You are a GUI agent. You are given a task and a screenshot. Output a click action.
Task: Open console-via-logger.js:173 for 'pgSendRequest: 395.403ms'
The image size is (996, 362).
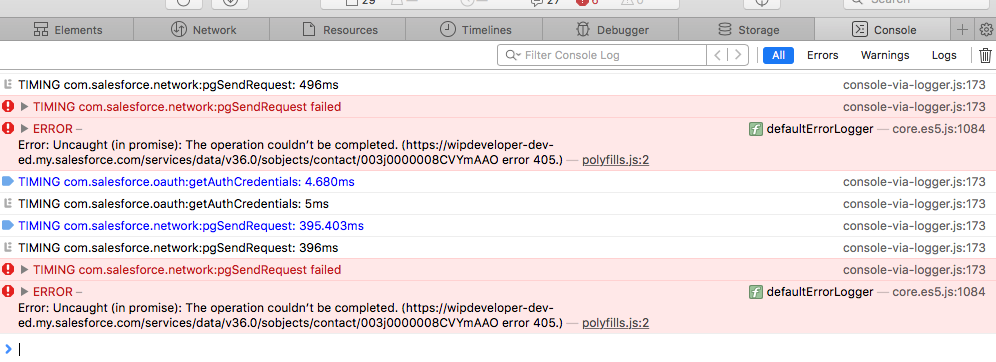tap(915, 226)
